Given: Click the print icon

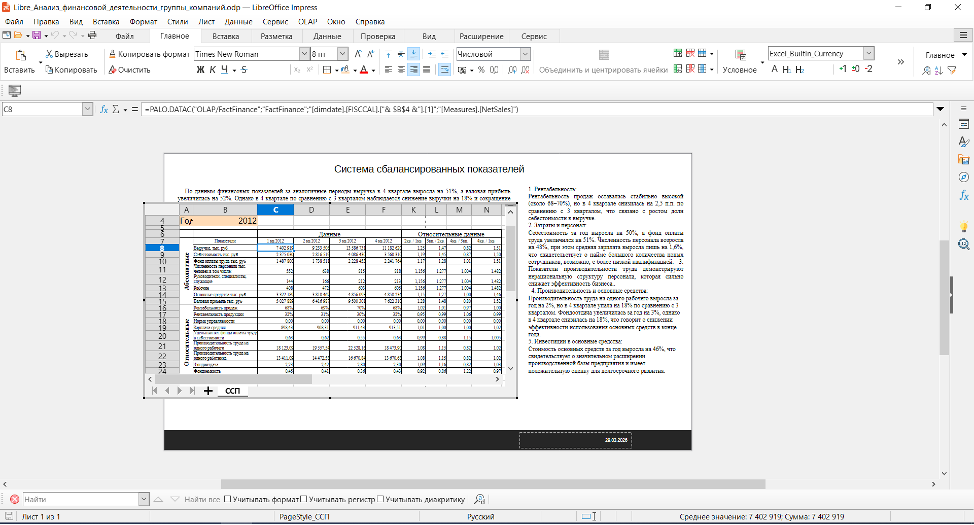Looking at the screenshot, I should tap(91, 36).
